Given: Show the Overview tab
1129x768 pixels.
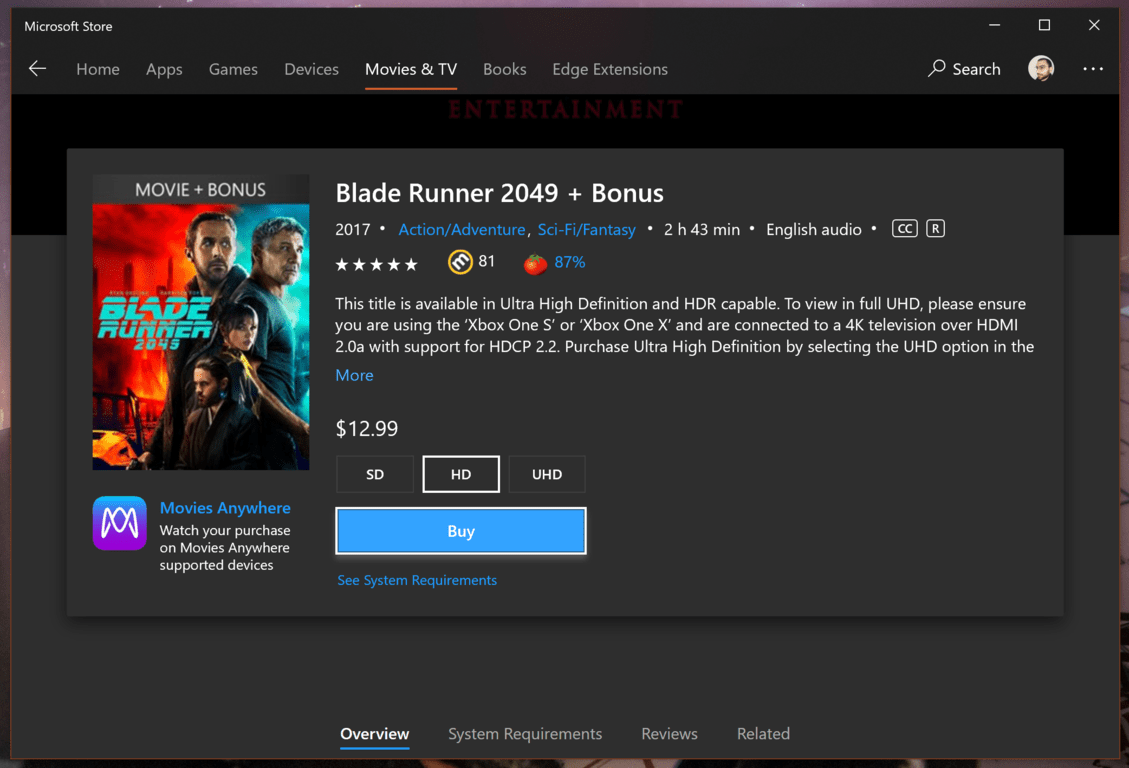Looking at the screenshot, I should click(374, 733).
